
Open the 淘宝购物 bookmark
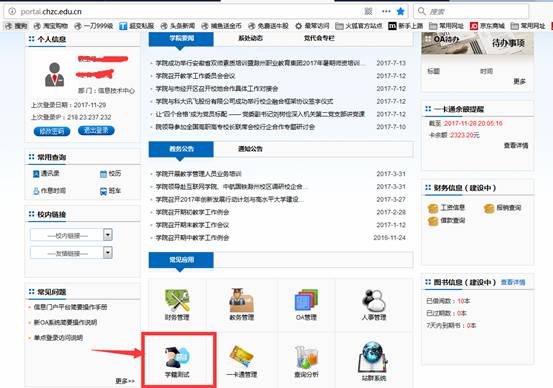coord(51,26)
